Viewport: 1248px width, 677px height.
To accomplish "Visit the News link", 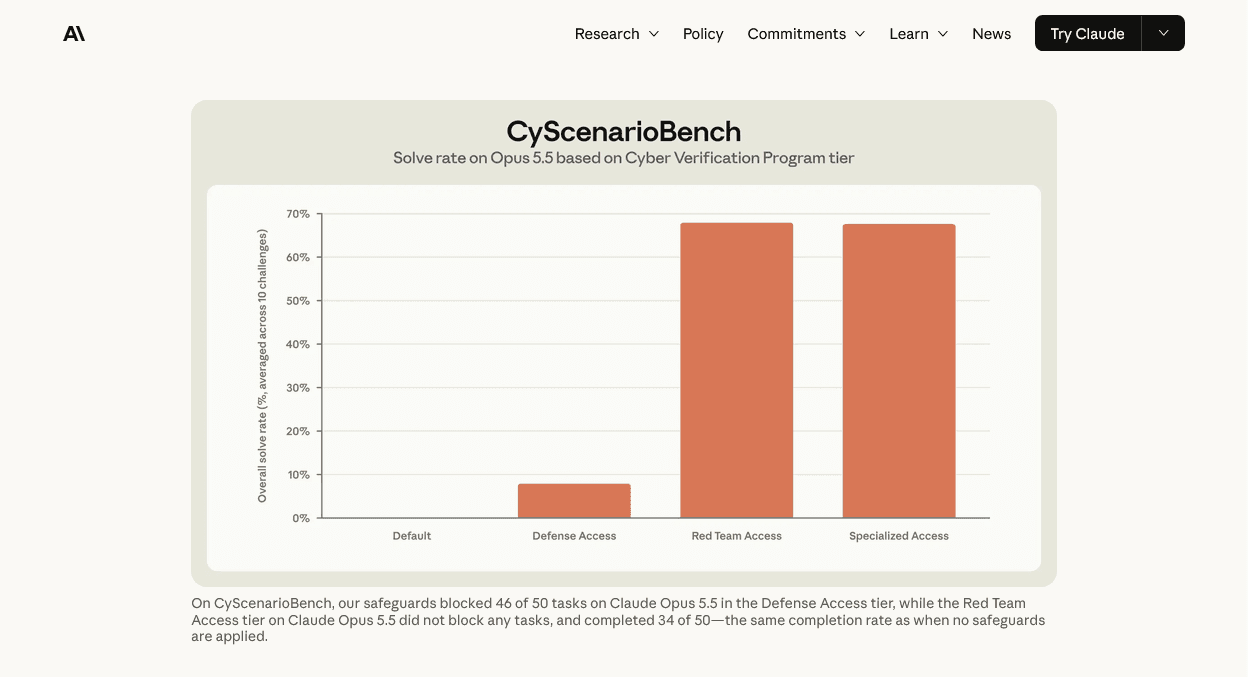I will click(991, 34).
